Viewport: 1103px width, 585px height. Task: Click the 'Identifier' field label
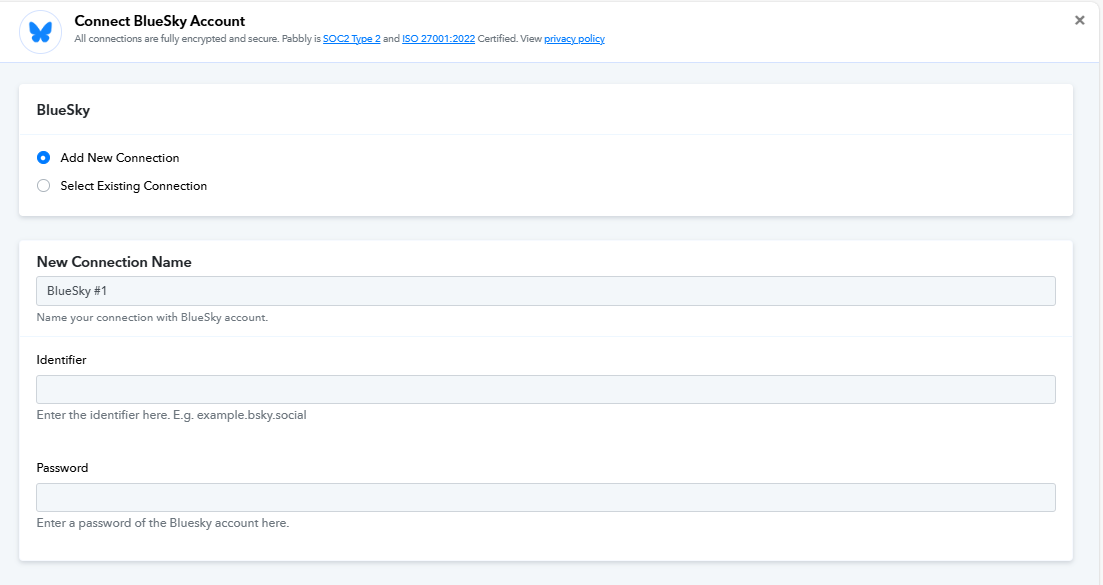[x=61, y=359]
